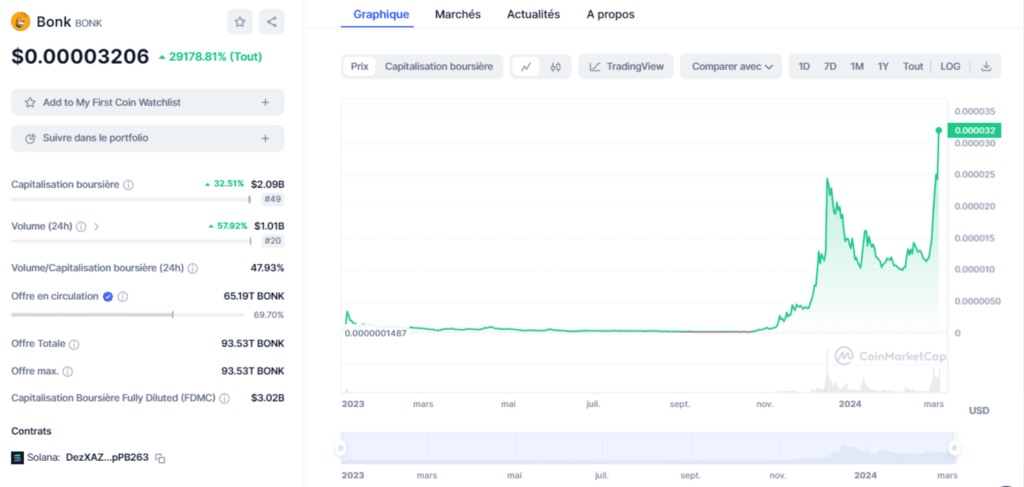Click the 0.0000001487 chart baseline label

pyautogui.click(x=376, y=333)
